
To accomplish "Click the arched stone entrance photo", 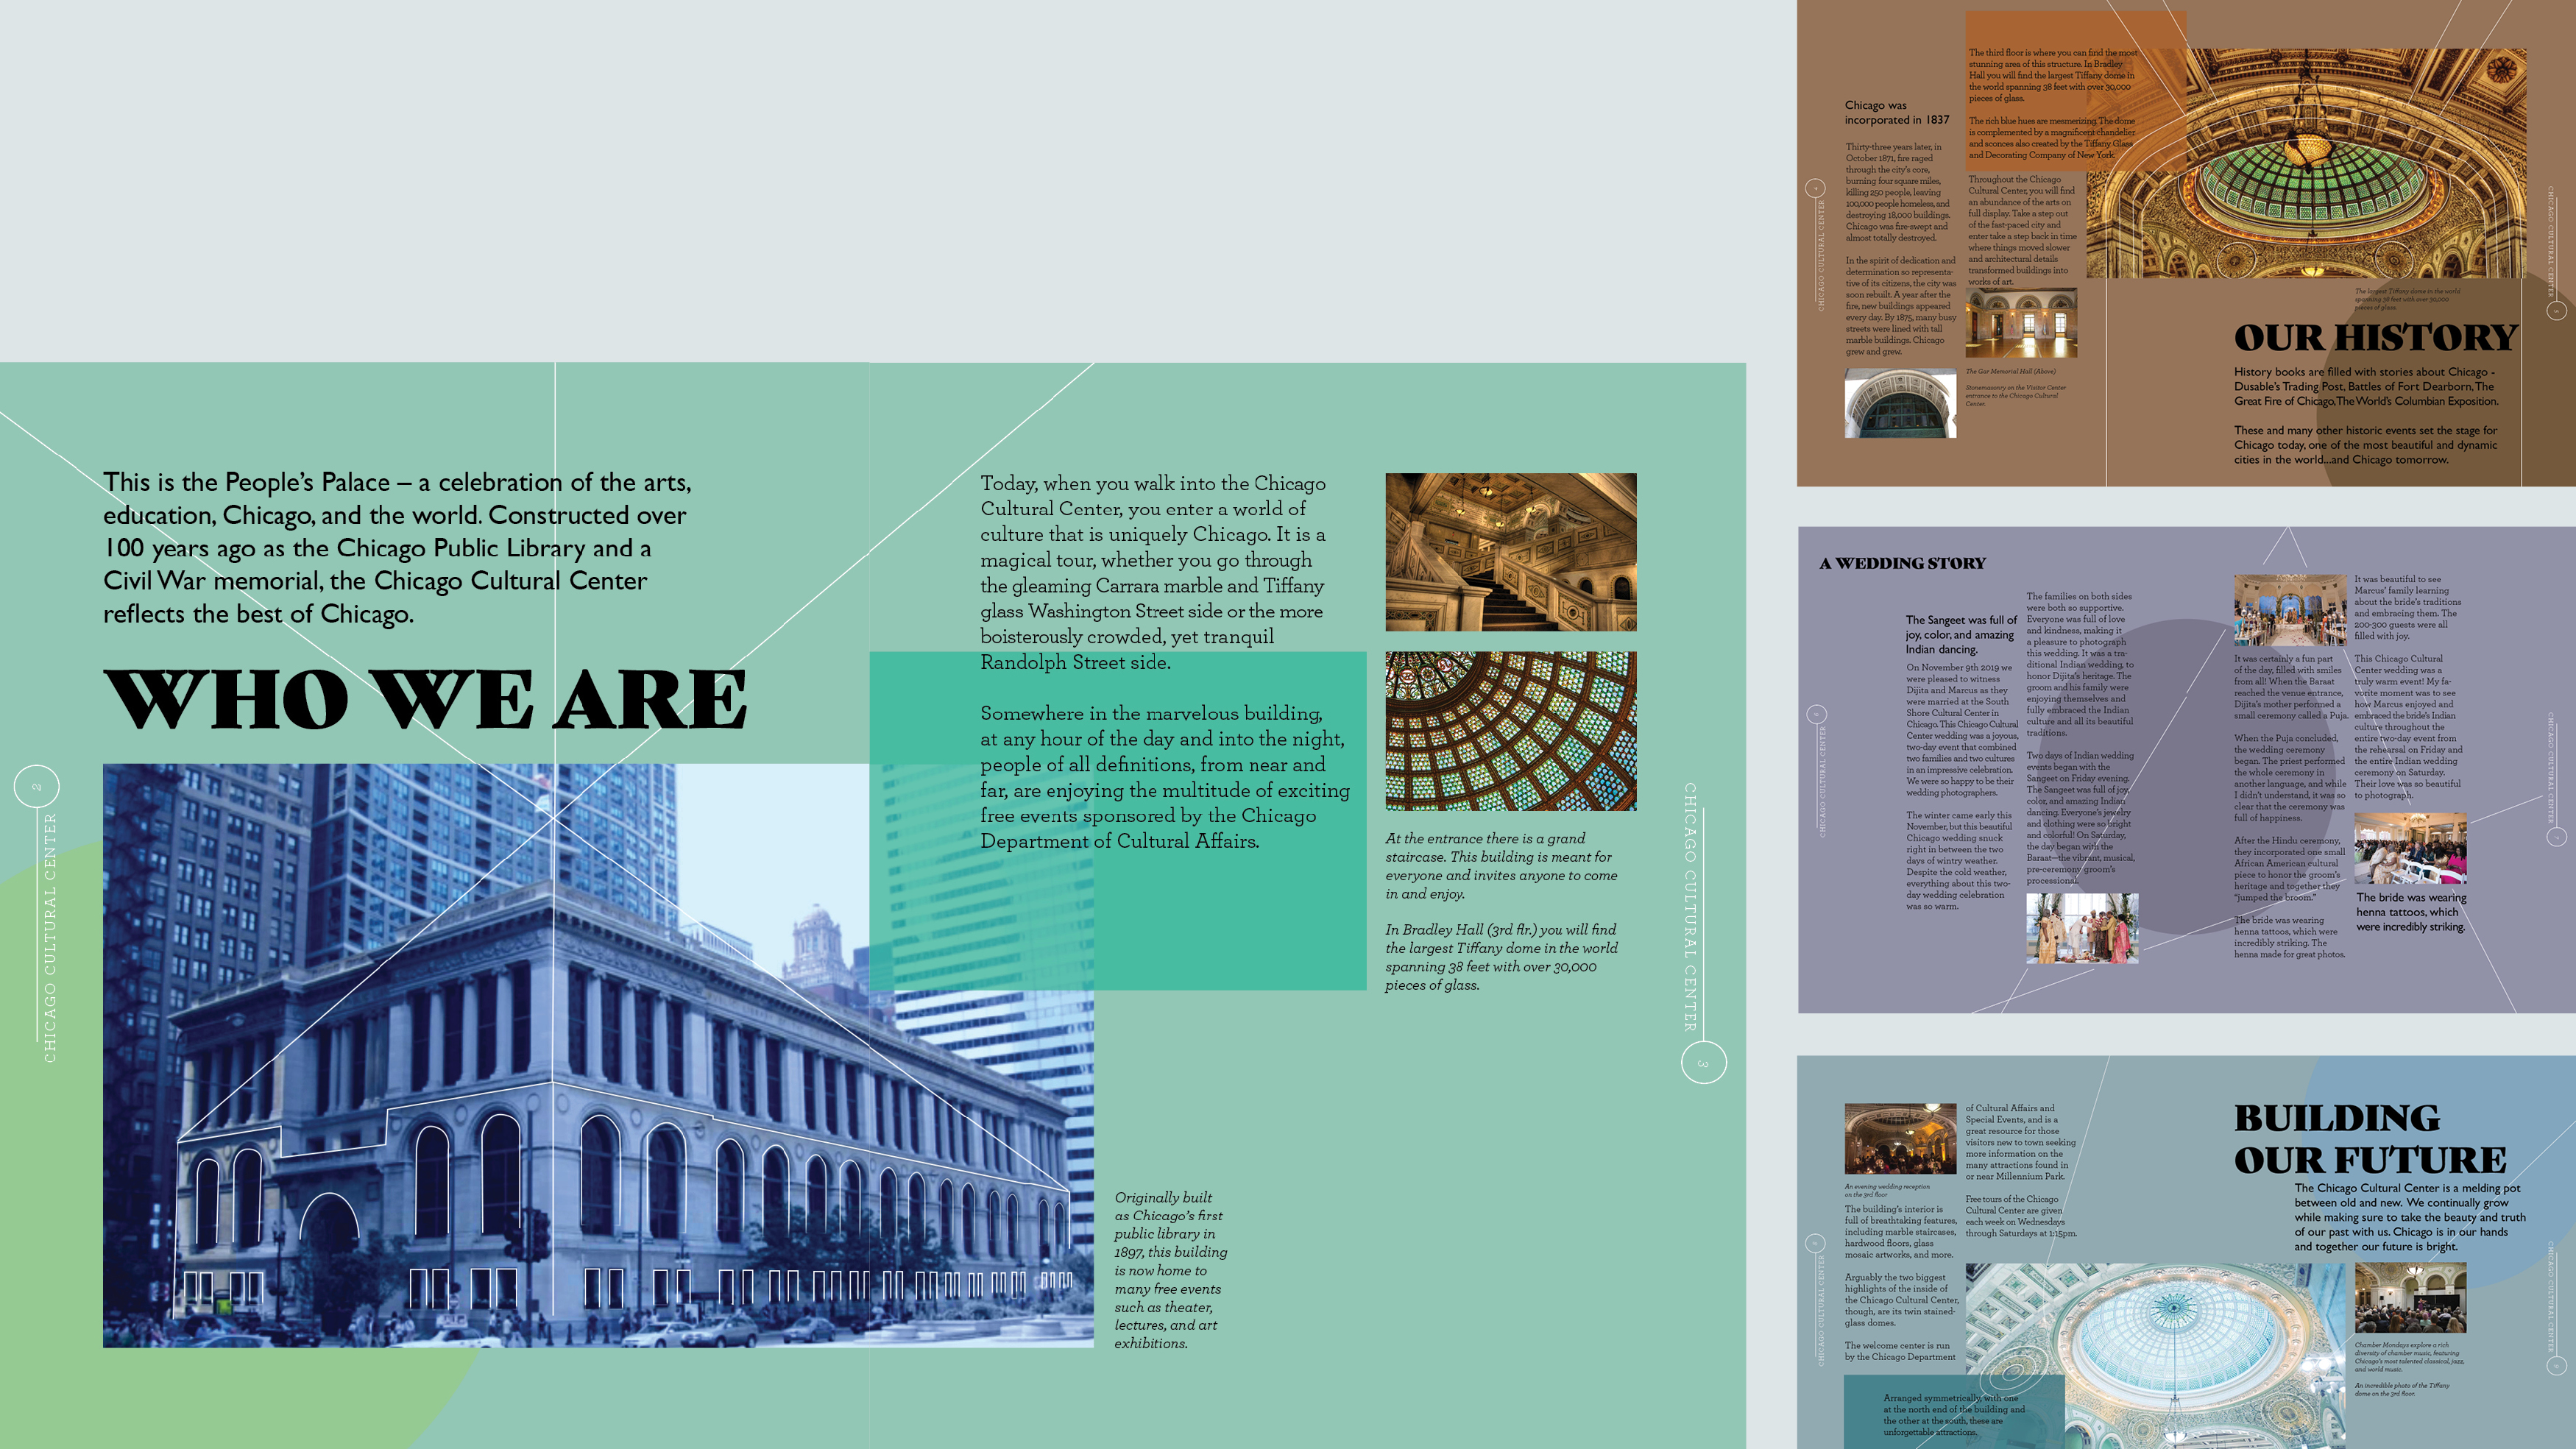I will coord(1900,403).
